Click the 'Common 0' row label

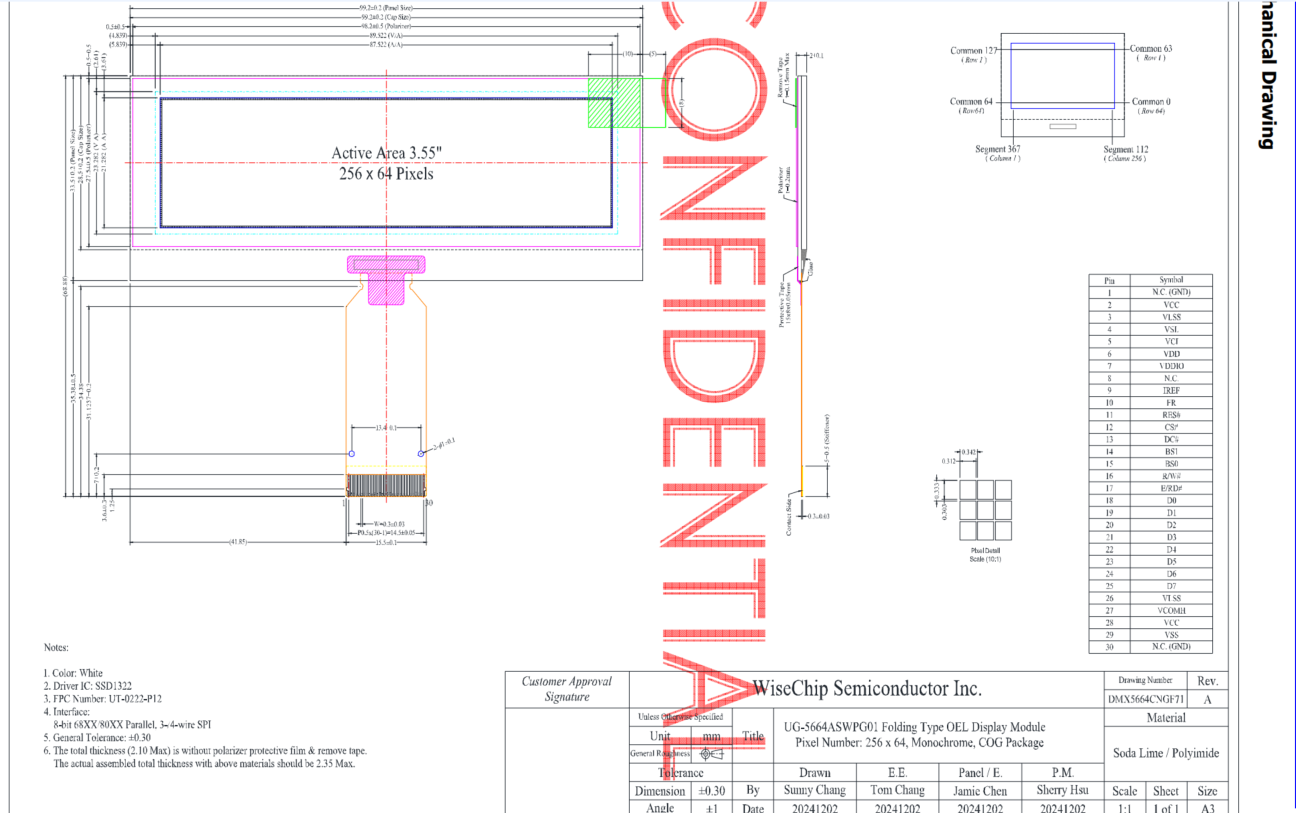pyautogui.click(x=1150, y=102)
